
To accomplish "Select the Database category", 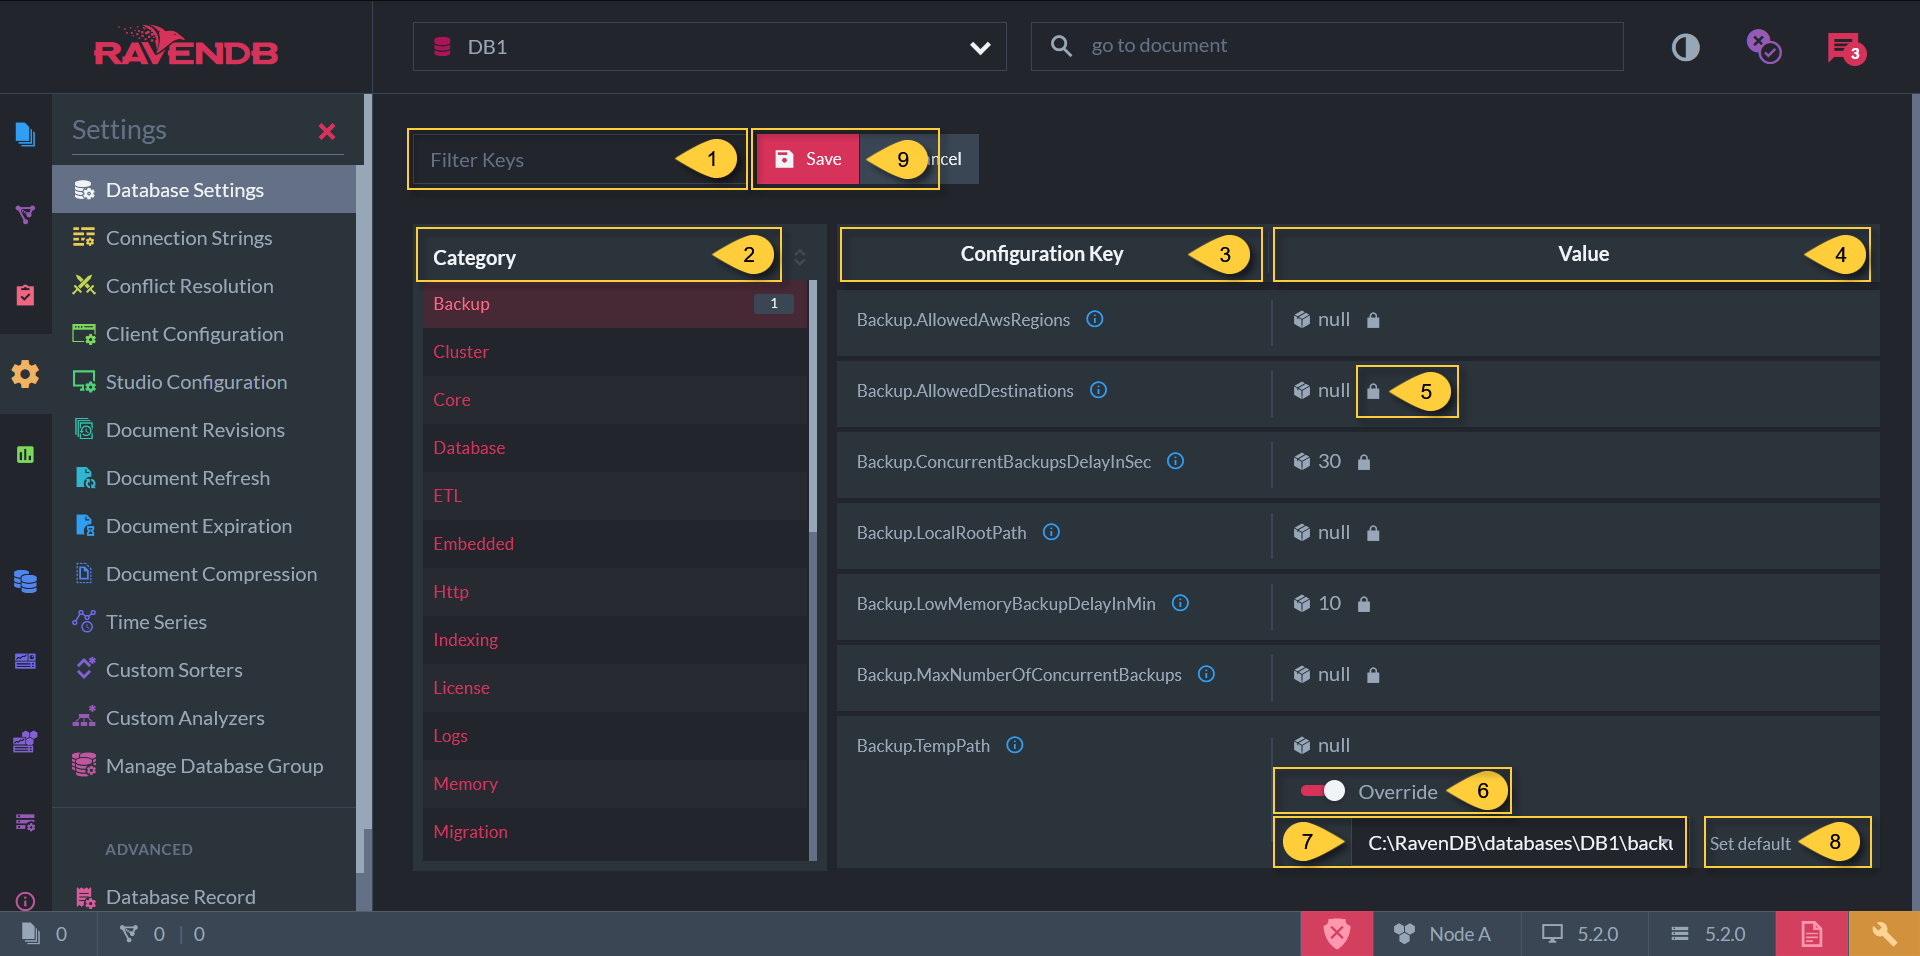I will point(614,448).
